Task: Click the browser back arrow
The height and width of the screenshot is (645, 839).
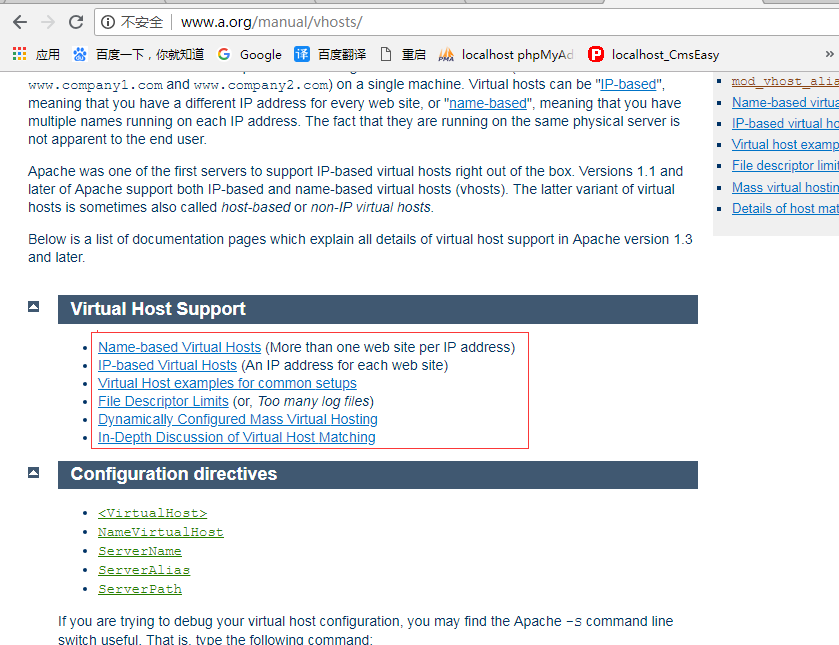Action: (20, 22)
